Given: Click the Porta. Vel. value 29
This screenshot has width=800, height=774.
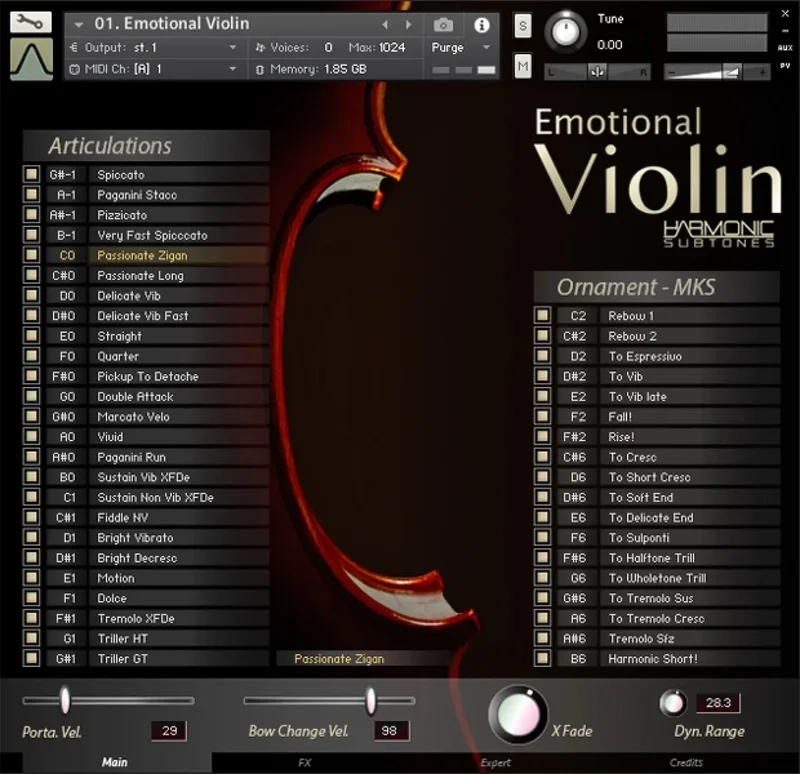Looking at the screenshot, I should (169, 731).
